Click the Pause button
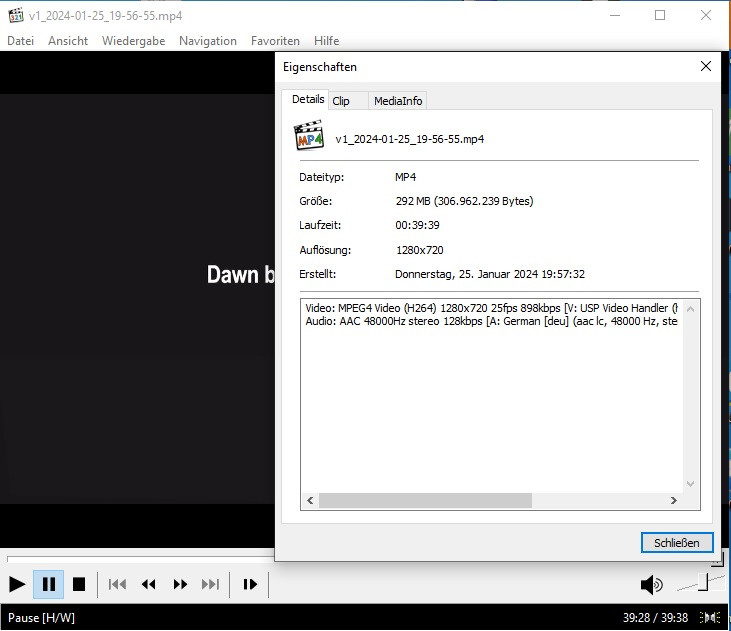This screenshot has height=631, width=731. click(x=48, y=584)
